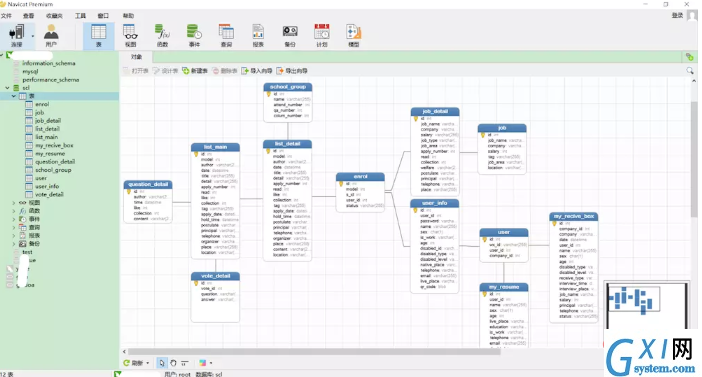Open the 工具 menu

coord(80,16)
